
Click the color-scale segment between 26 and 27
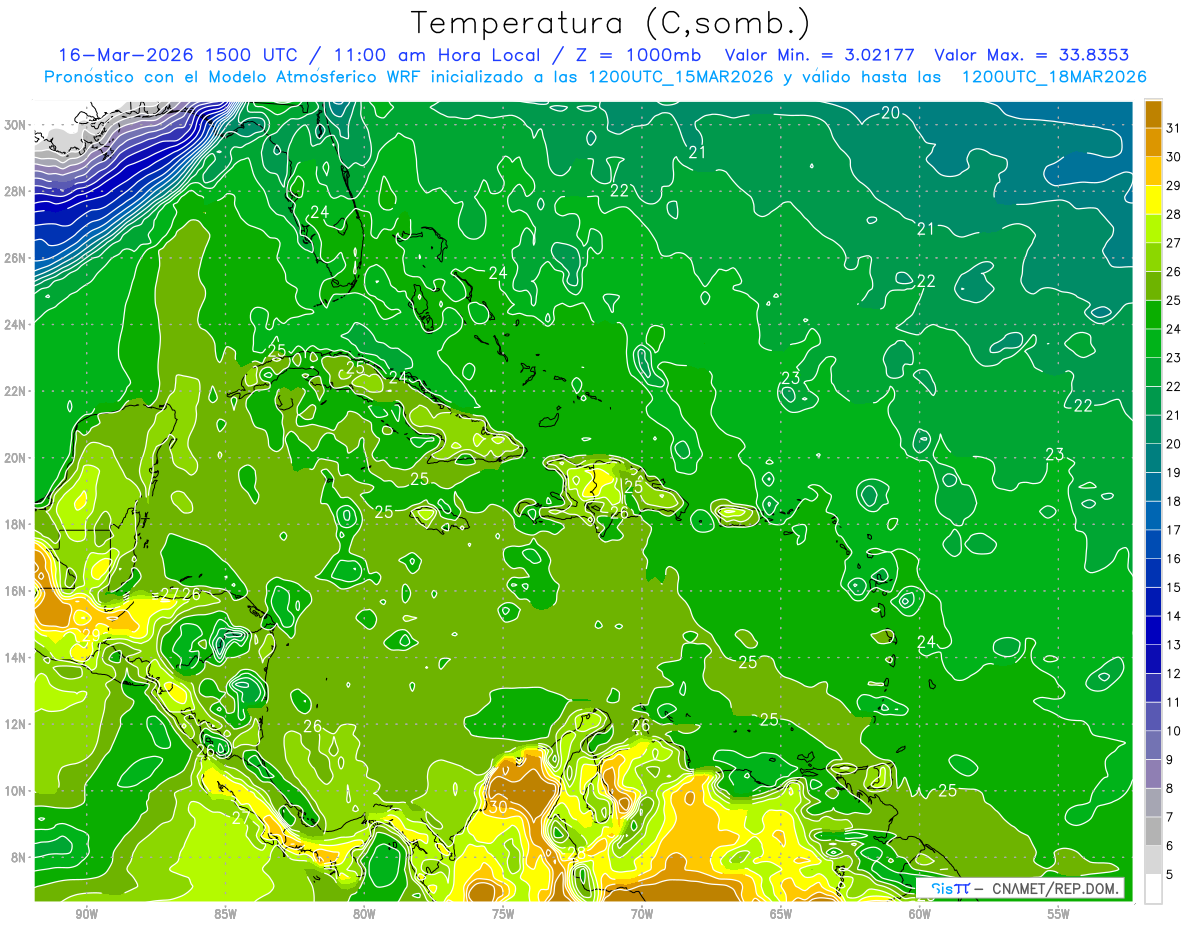tap(1153, 257)
